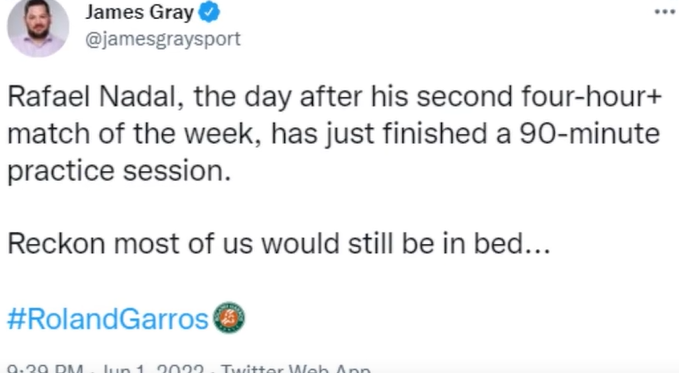
Task: Click the word "90-minute" in tweet
Action: point(589,133)
